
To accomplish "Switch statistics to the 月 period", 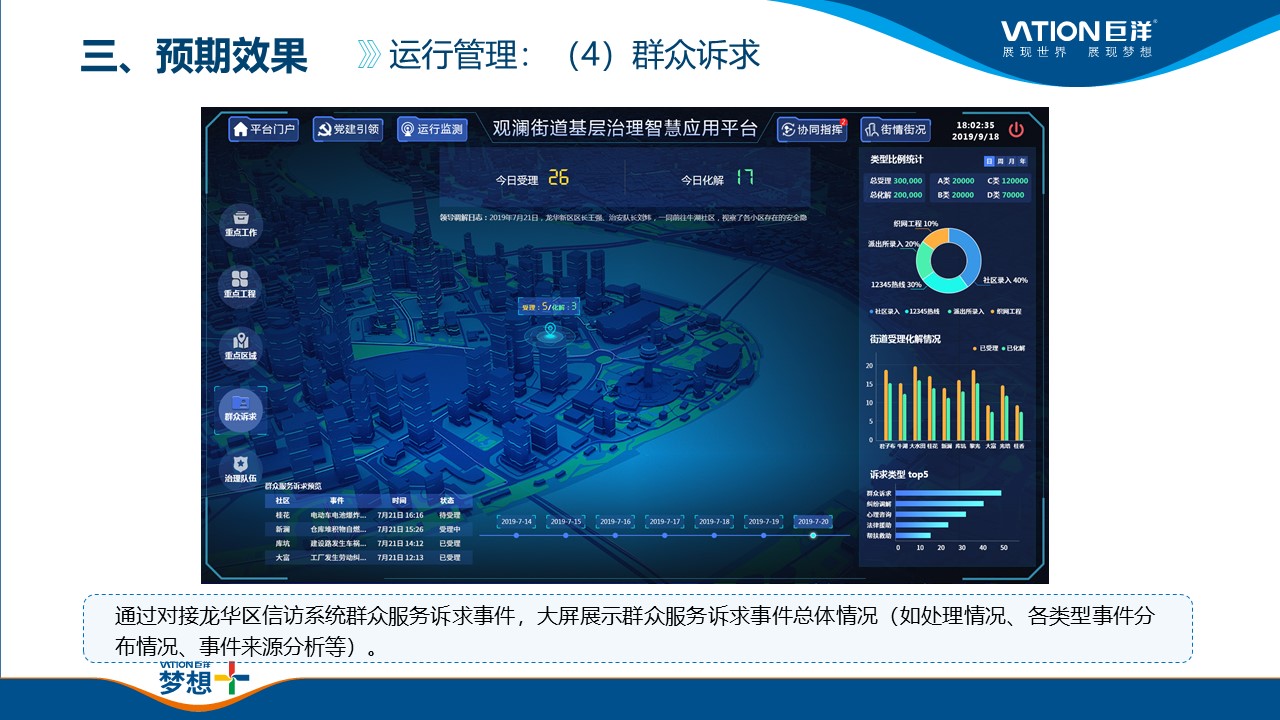I will click(x=1011, y=160).
